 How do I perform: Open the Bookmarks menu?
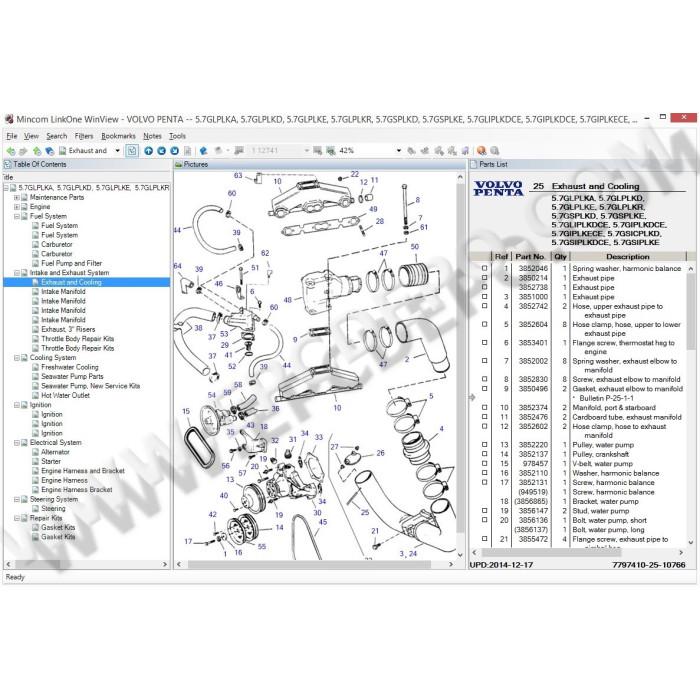(118, 136)
